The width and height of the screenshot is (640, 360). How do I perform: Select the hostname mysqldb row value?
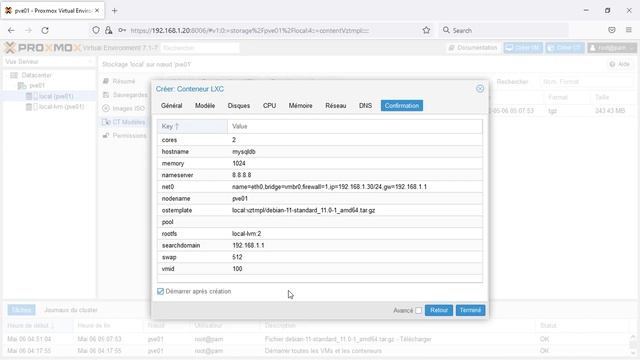coord(244,151)
